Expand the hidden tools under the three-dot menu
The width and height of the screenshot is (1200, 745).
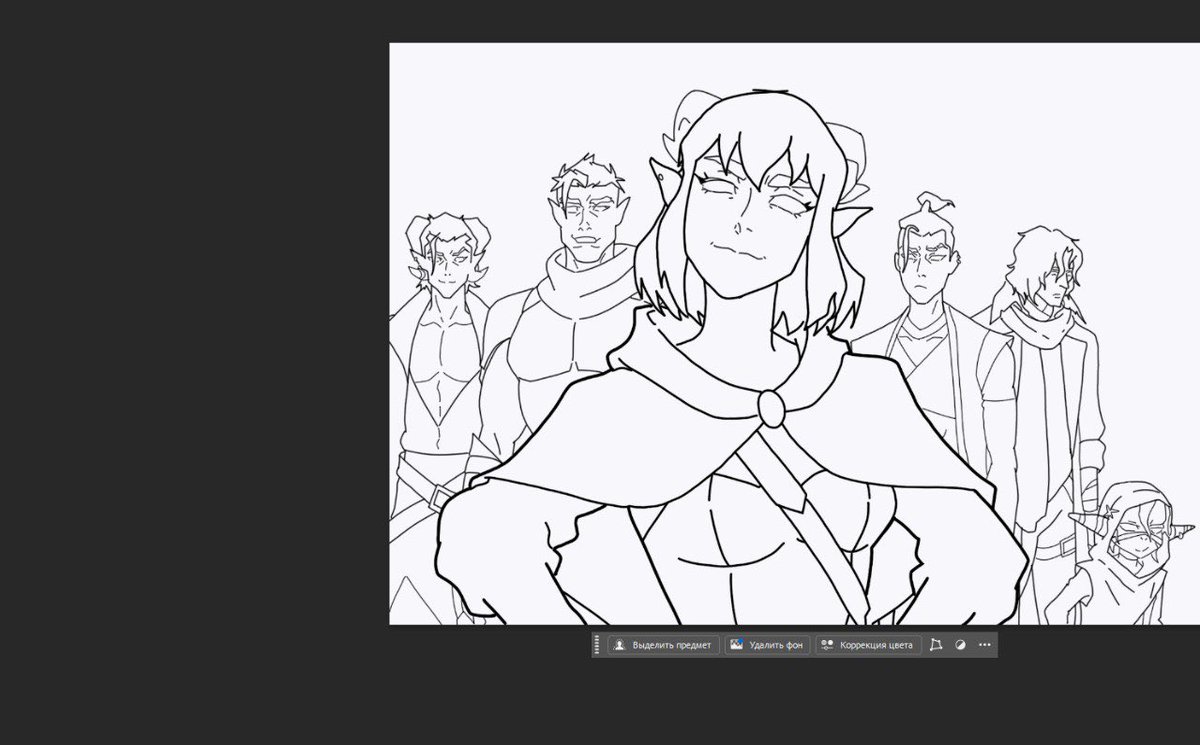pyautogui.click(x=983, y=645)
